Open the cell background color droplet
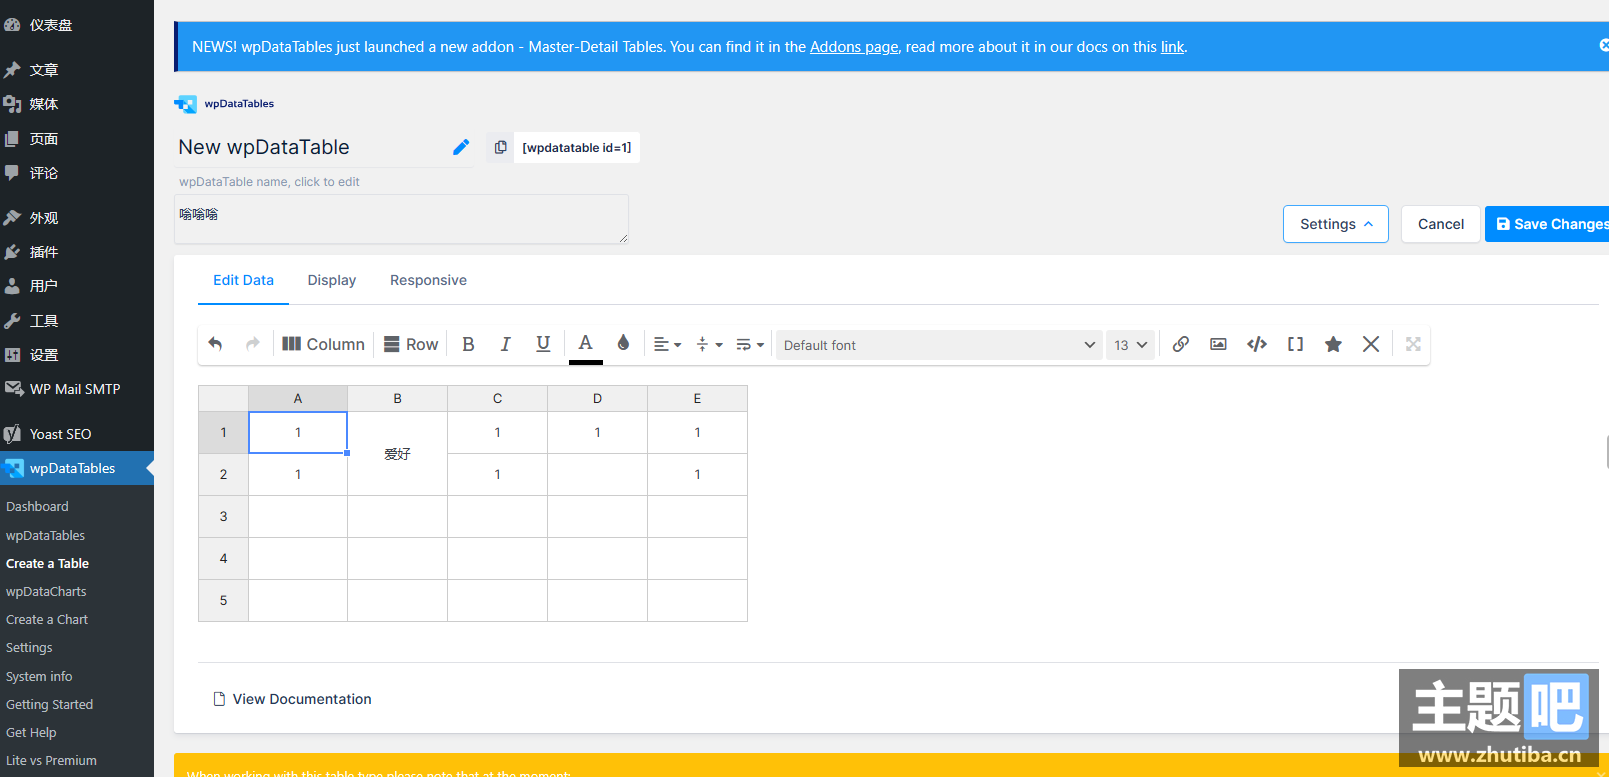The image size is (1609, 777). point(623,343)
